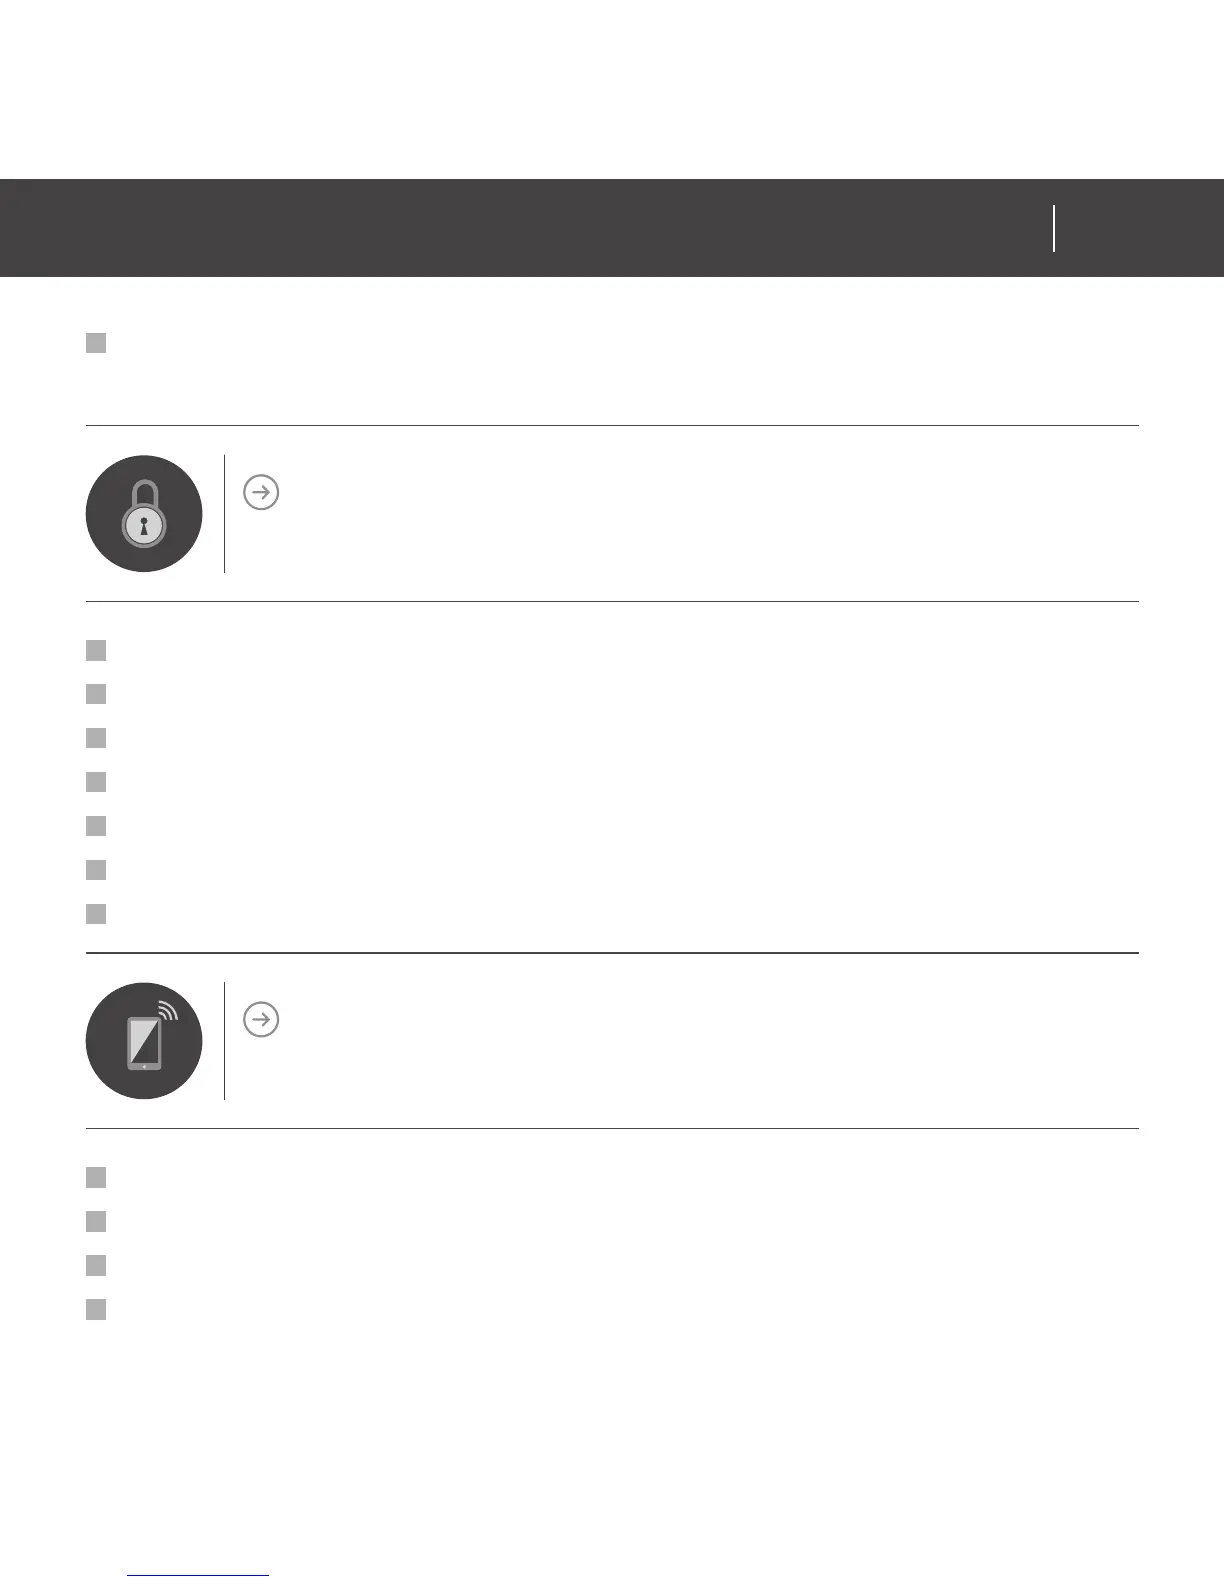Open the blue underlined link at page bottom

point(198,1575)
